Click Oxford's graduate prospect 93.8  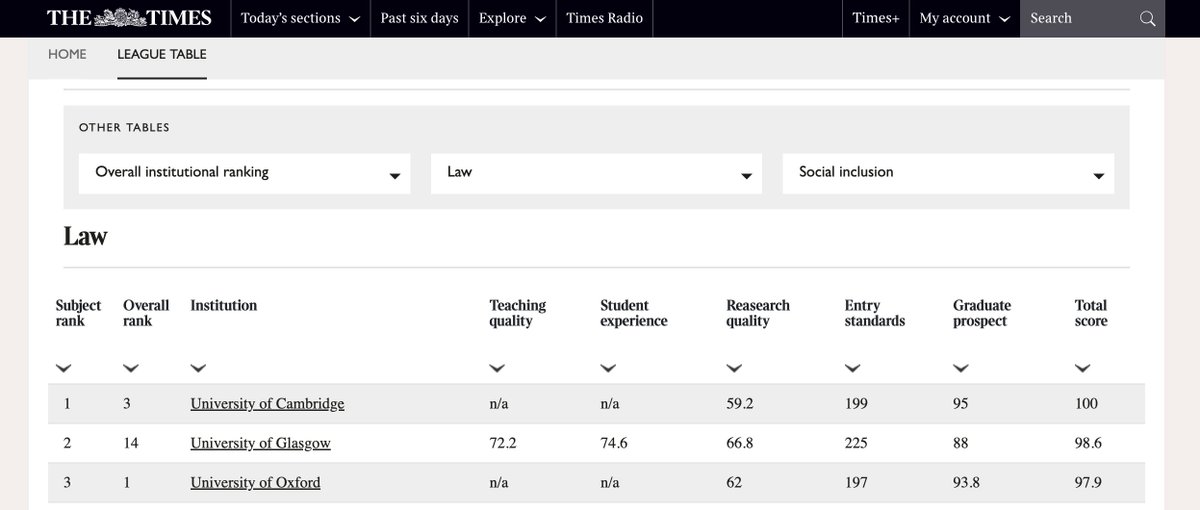point(967,482)
